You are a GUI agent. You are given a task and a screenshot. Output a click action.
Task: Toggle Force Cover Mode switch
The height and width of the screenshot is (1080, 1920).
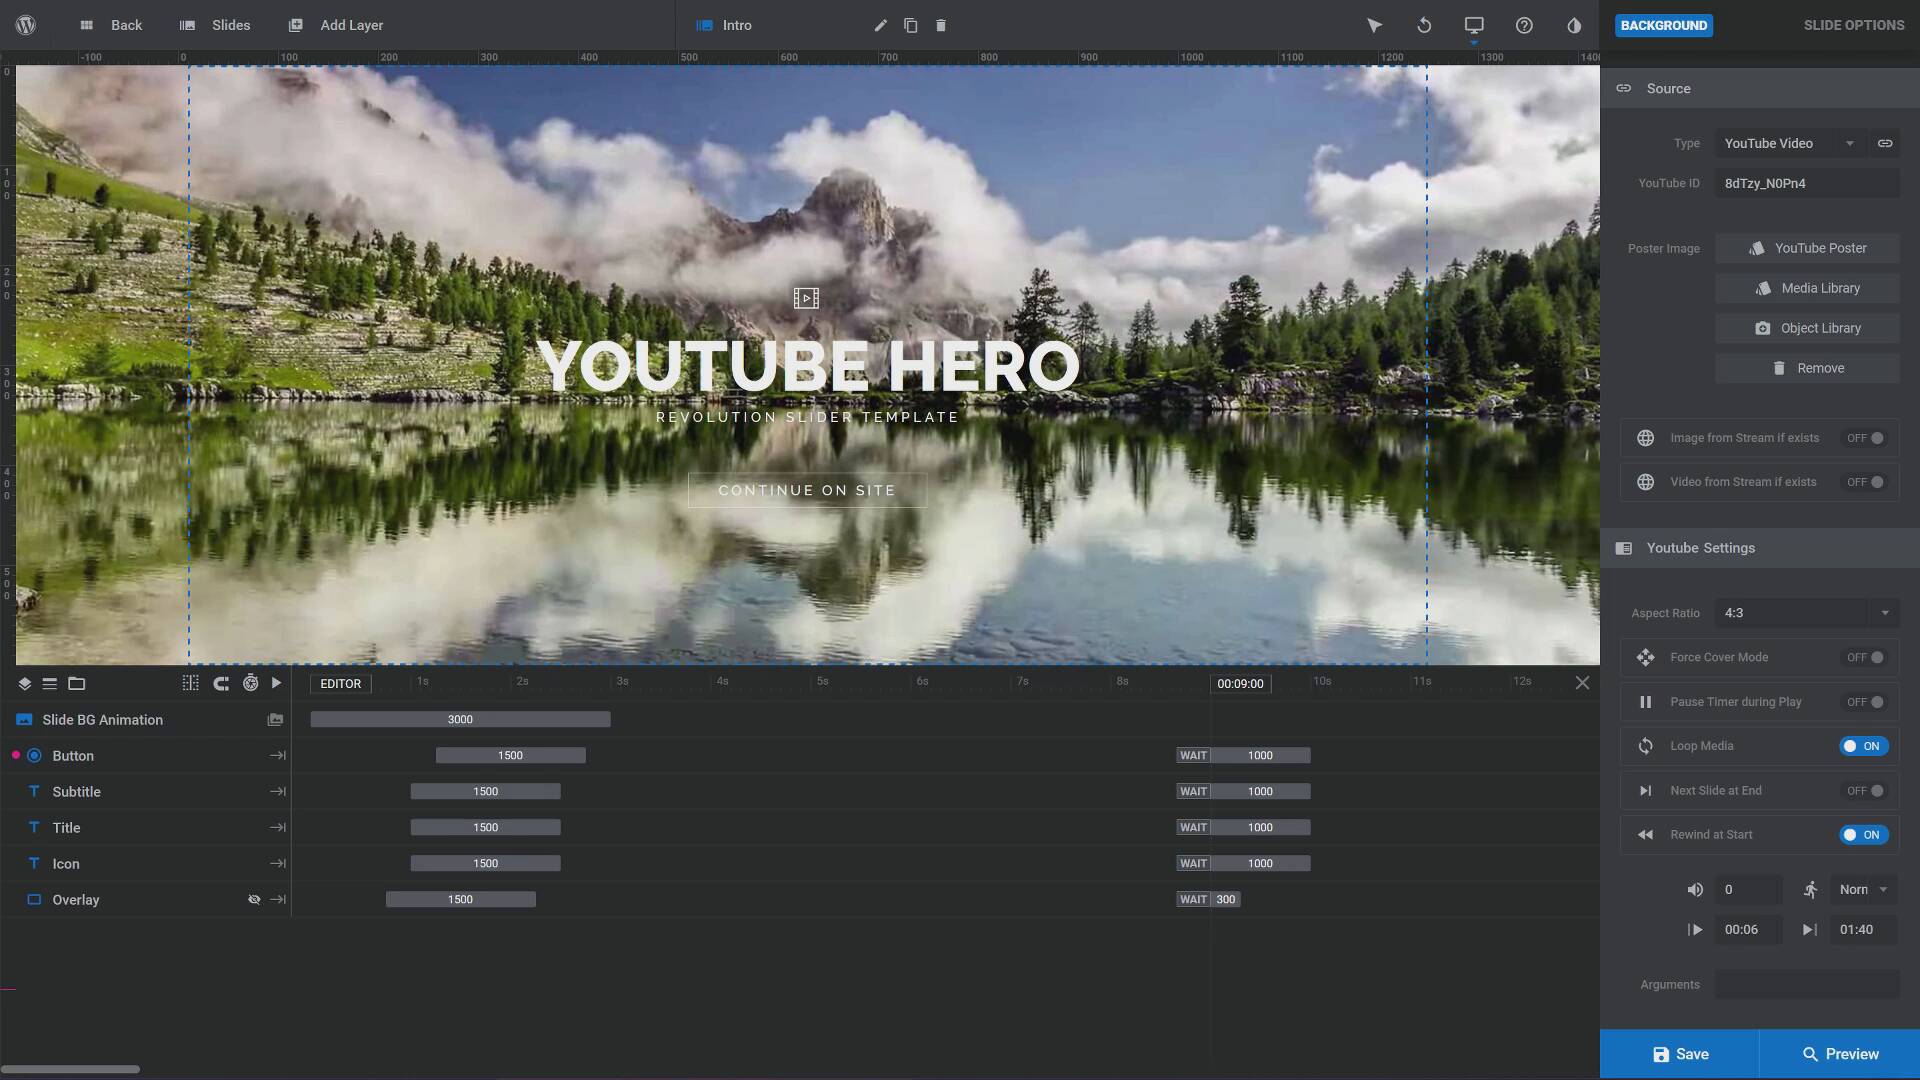point(1865,657)
